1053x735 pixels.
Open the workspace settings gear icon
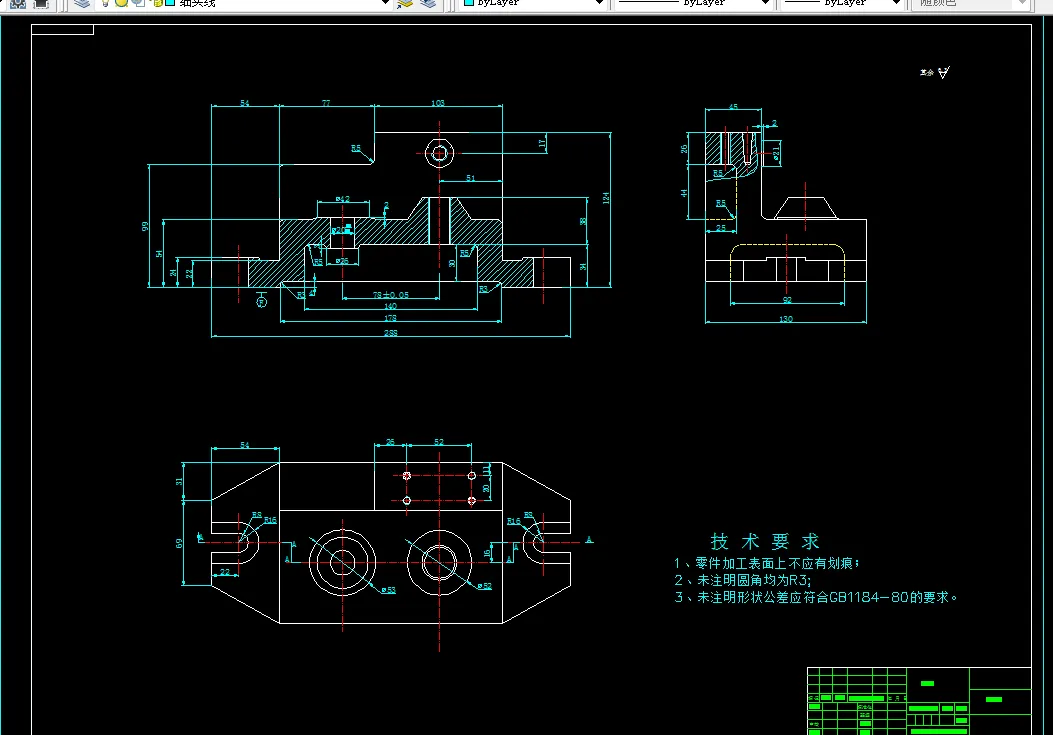tap(18, 3)
